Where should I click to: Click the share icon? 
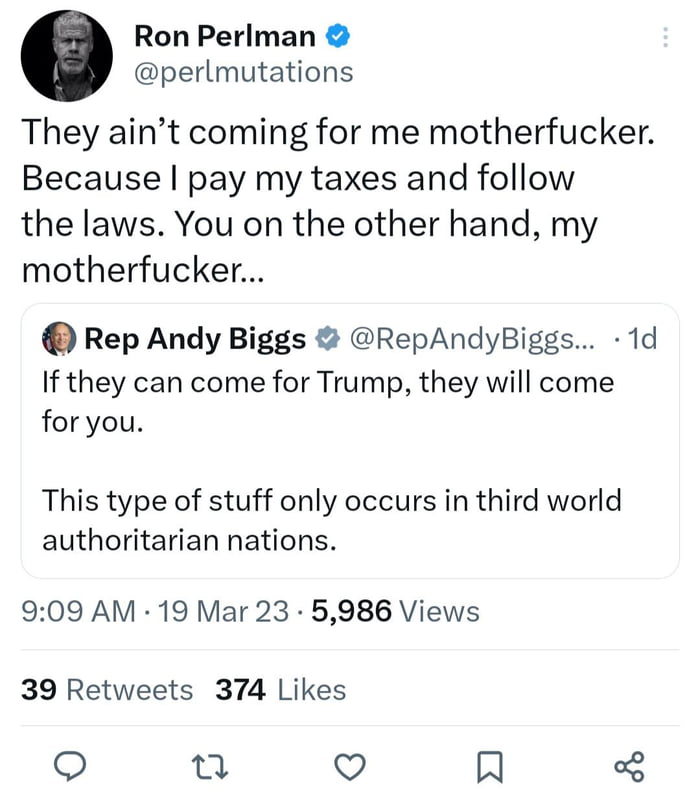pyautogui.click(x=630, y=766)
